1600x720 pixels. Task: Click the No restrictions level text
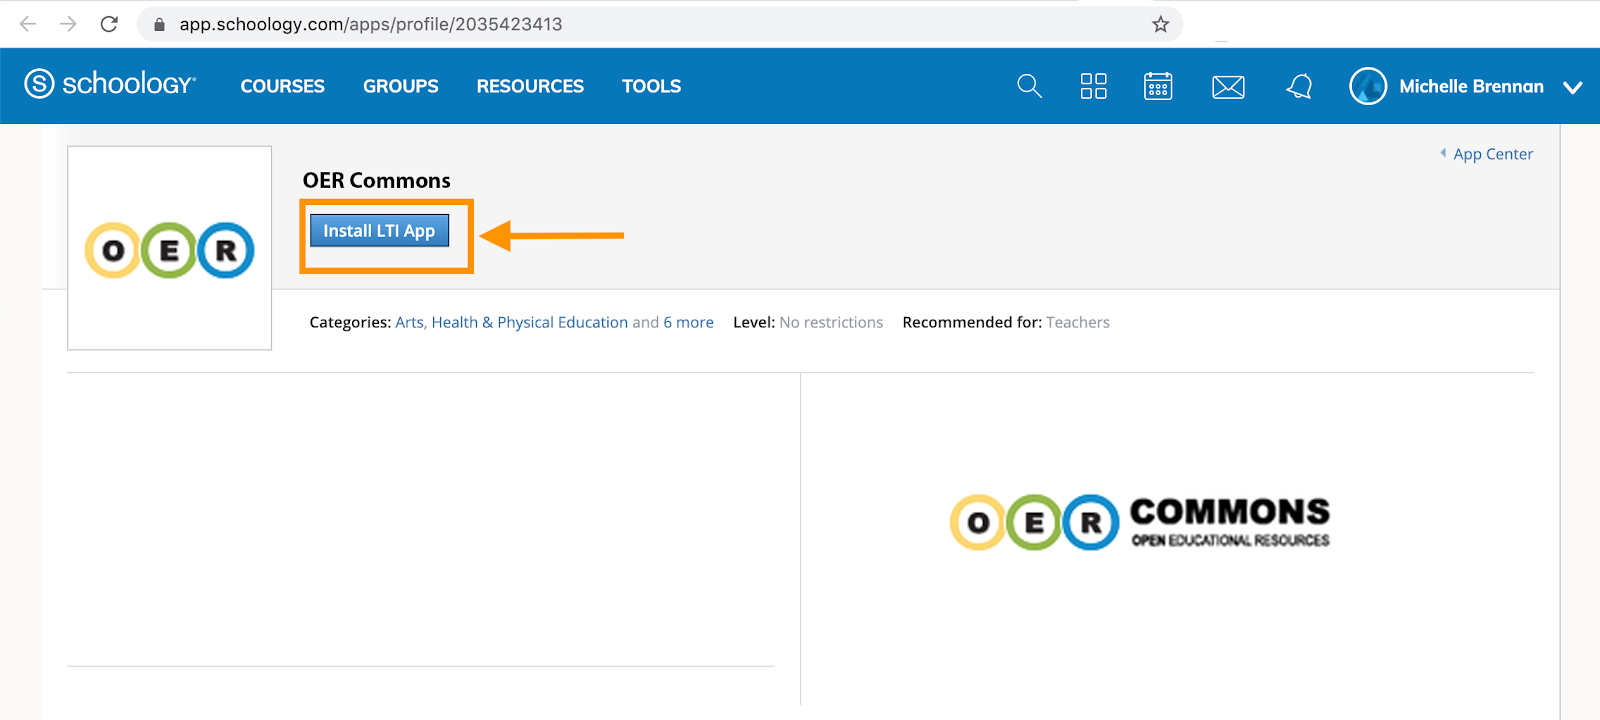[831, 322]
